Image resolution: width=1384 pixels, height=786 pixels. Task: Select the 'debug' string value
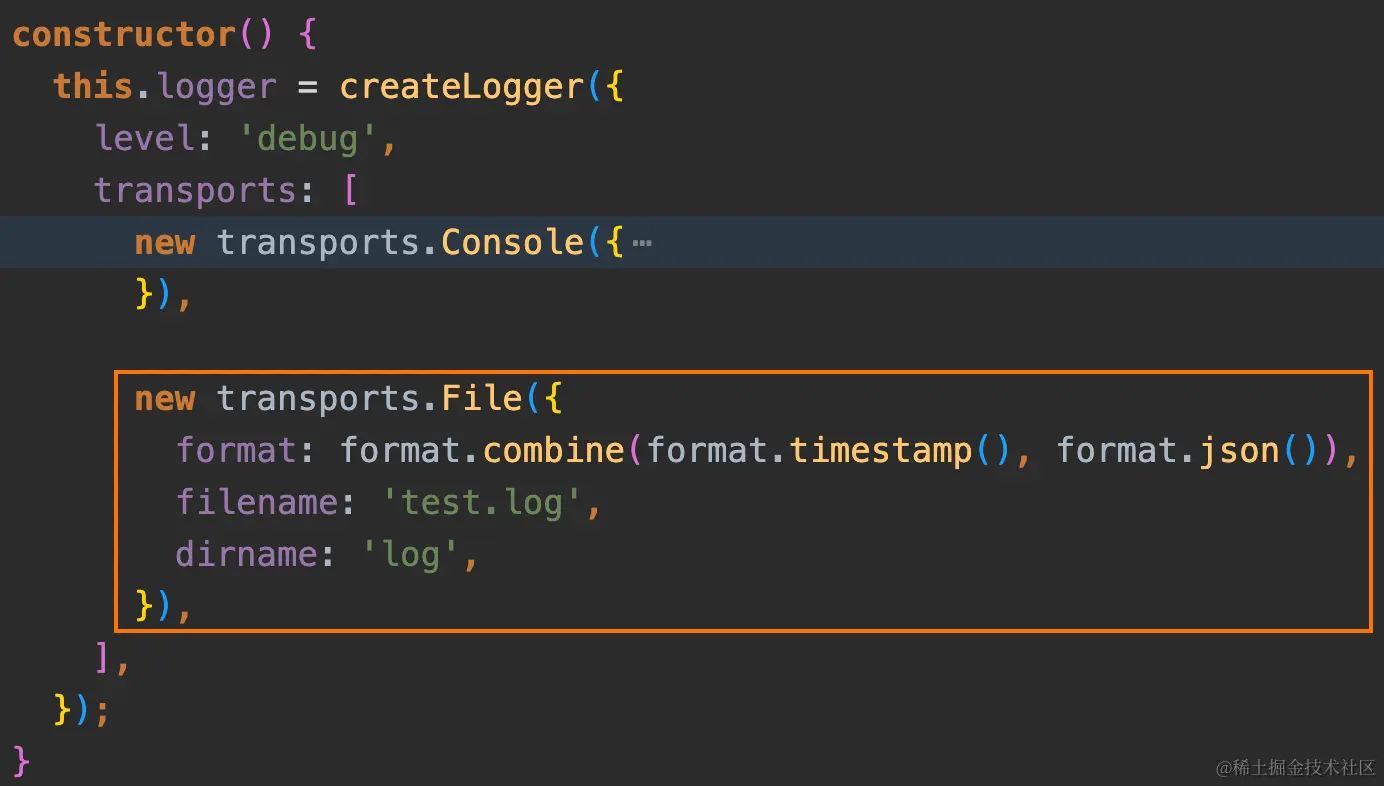click(307, 138)
